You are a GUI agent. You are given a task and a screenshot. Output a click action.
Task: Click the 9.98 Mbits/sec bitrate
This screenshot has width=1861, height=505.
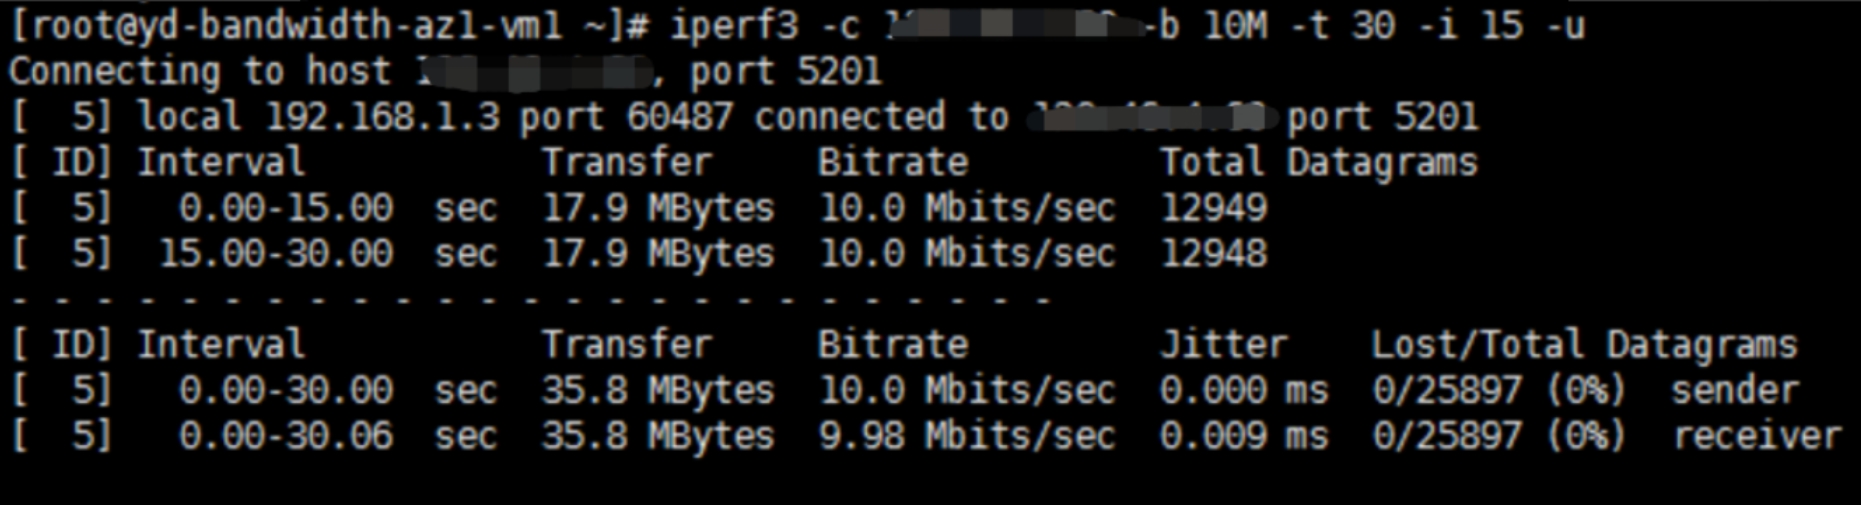pos(967,436)
